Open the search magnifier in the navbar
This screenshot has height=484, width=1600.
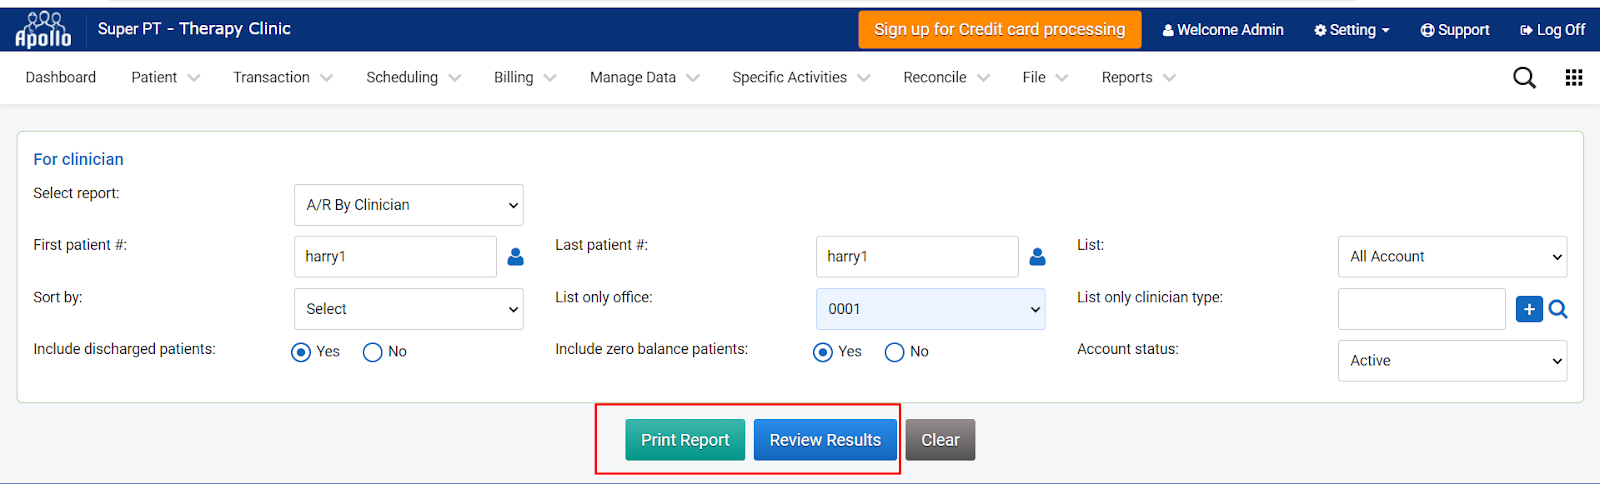1524,78
